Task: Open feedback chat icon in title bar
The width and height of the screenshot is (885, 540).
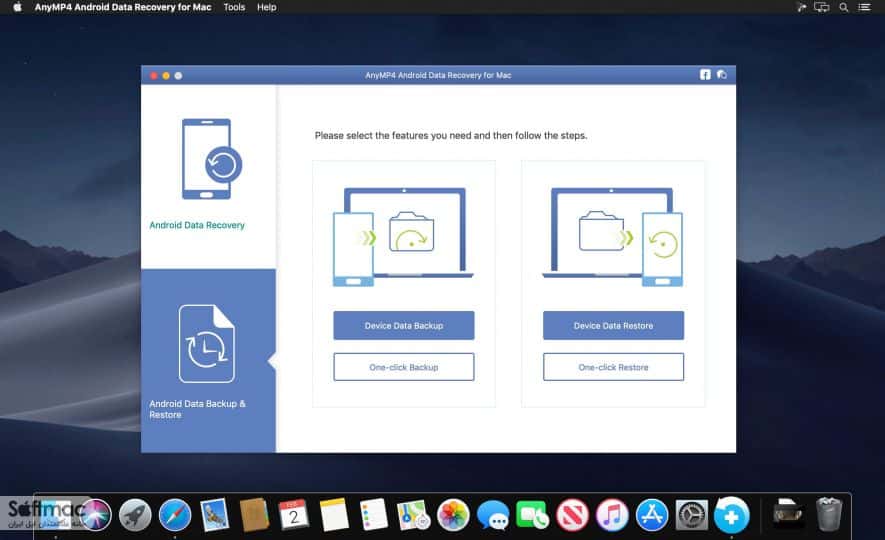Action: click(722, 74)
